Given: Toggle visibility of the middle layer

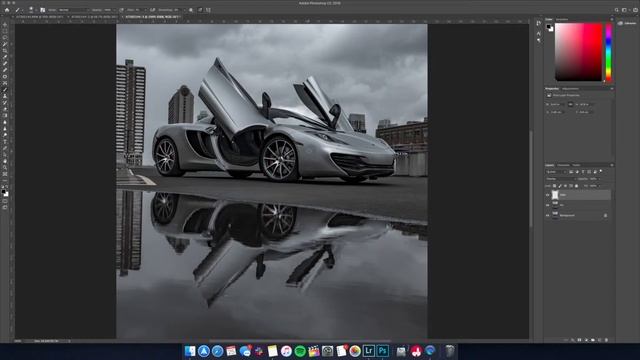Looking at the screenshot, I should (x=548, y=205).
